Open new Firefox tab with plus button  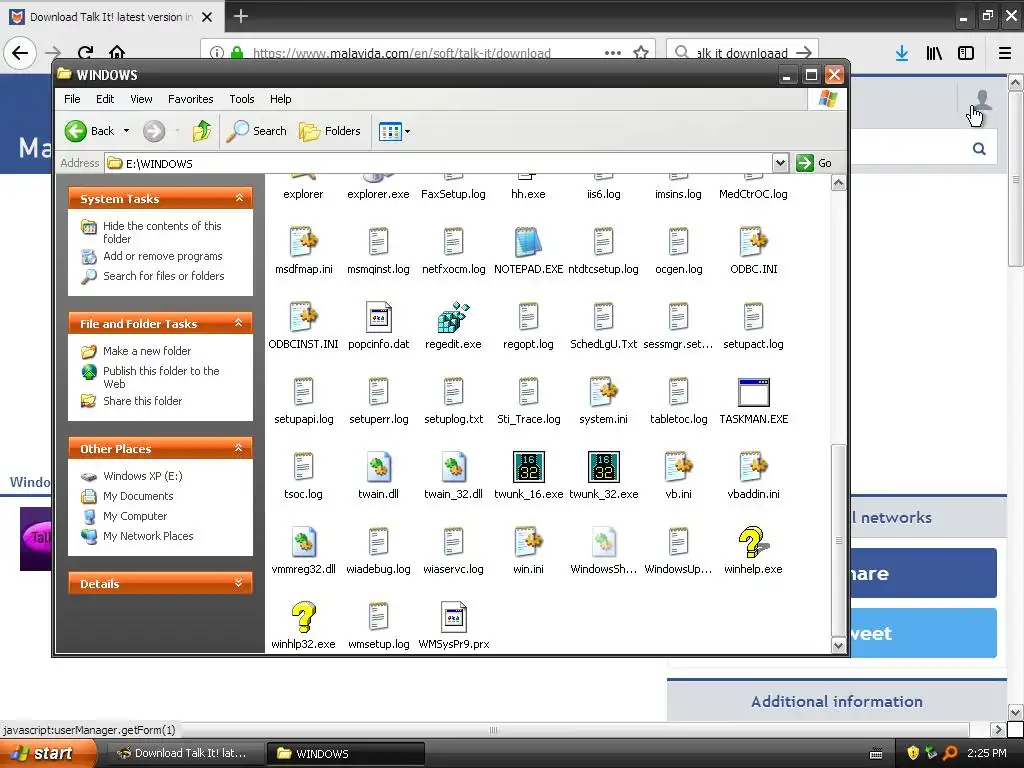pos(240,16)
